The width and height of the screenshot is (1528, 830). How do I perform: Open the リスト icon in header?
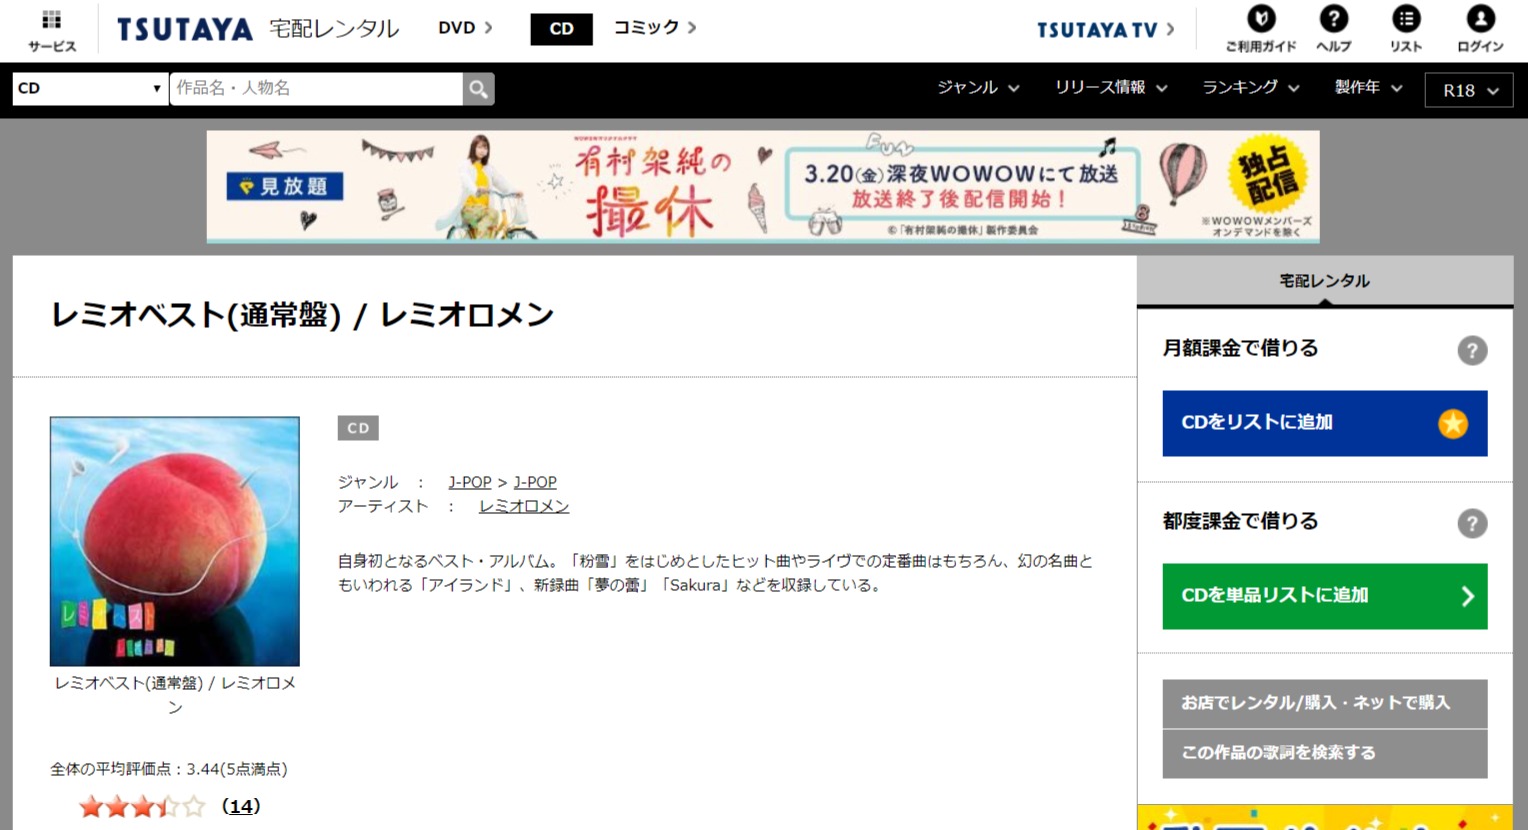1406,19
